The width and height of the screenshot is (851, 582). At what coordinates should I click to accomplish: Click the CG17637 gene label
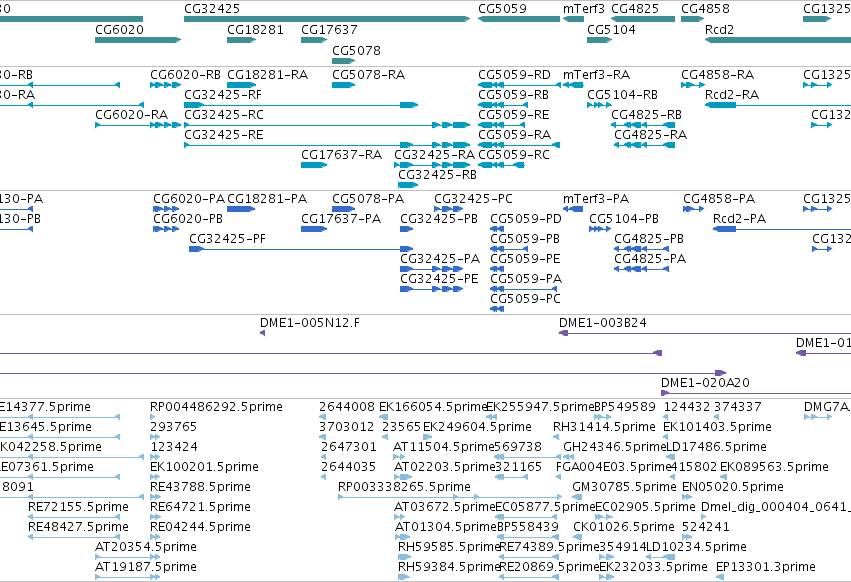click(x=329, y=29)
